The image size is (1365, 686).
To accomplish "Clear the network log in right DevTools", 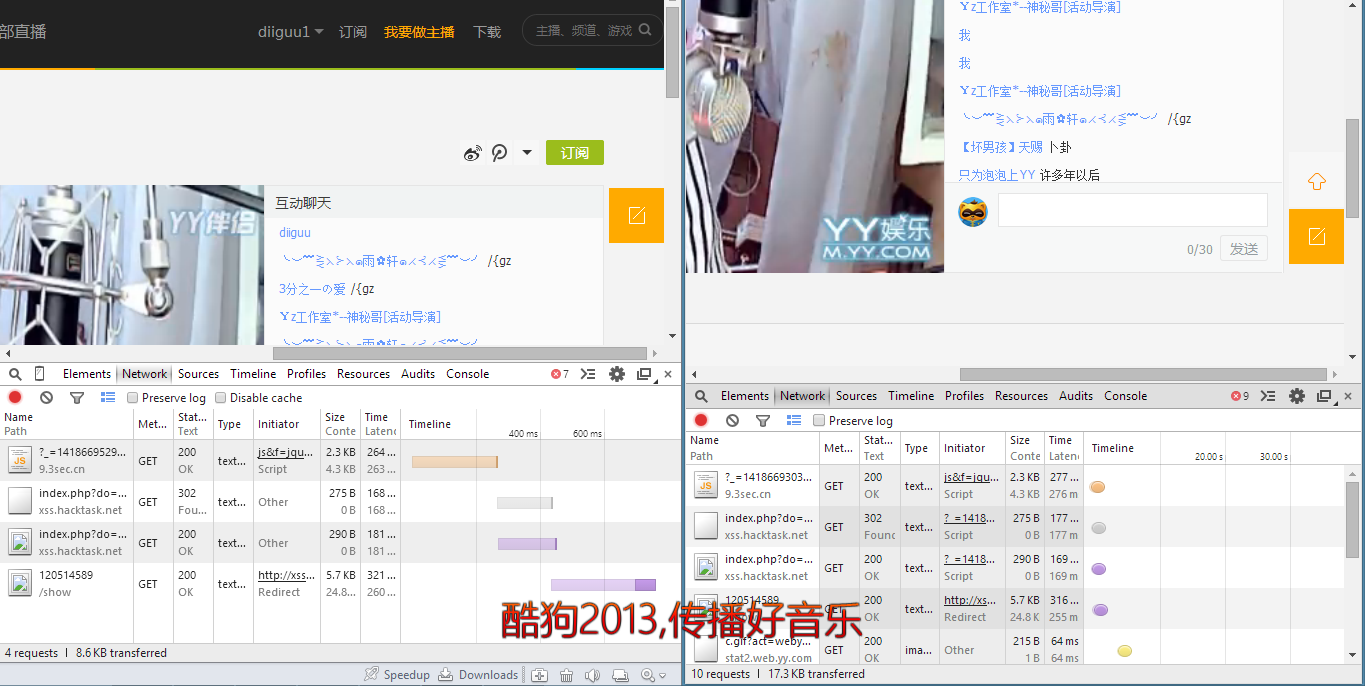I will tap(732, 421).
